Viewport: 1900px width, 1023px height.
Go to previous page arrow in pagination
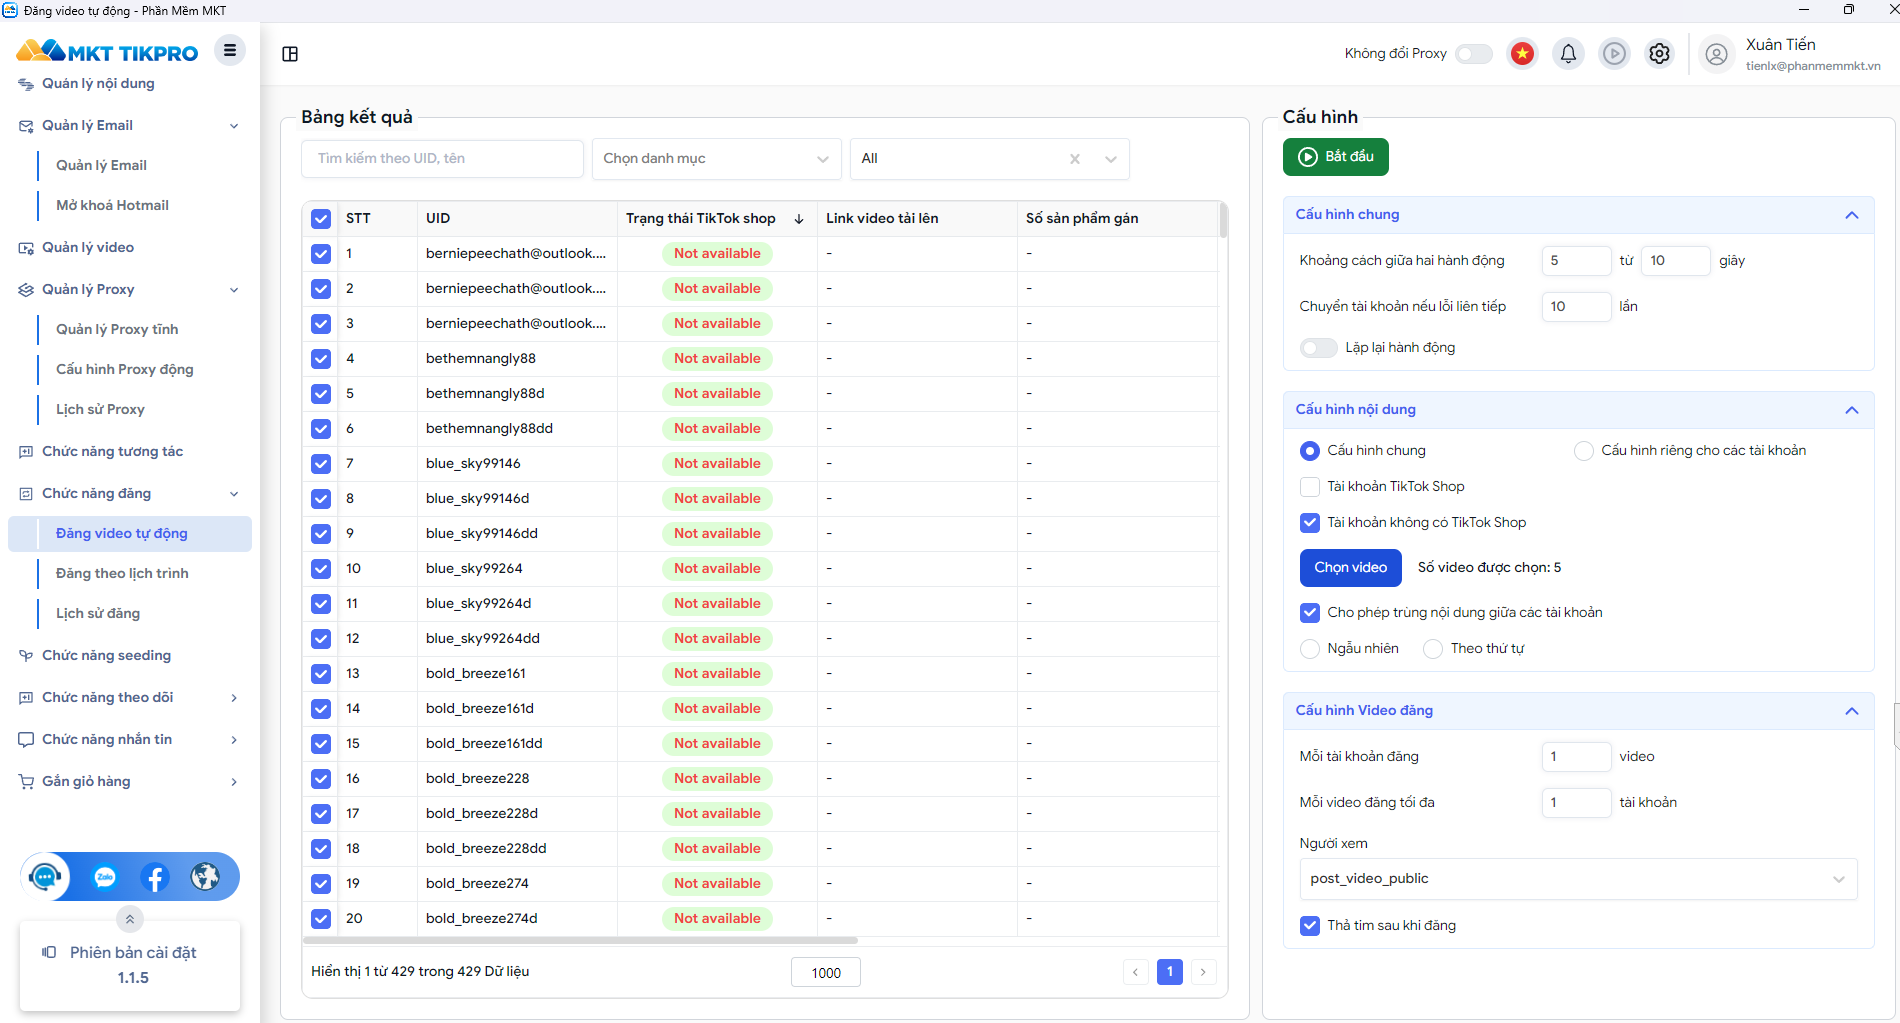(1135, 972)
